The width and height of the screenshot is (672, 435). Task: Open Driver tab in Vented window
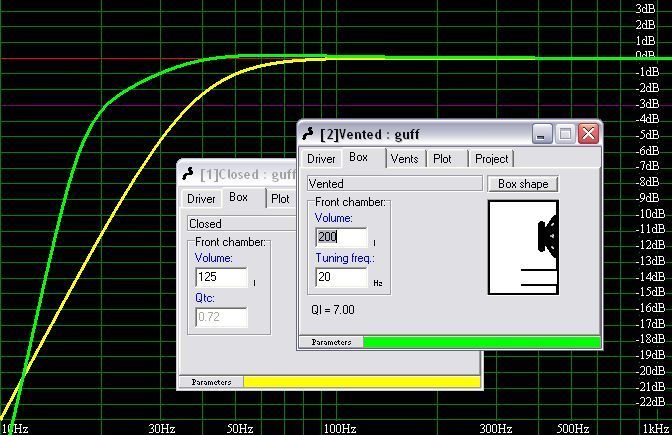pyautogui.click(x=321, y=159)
